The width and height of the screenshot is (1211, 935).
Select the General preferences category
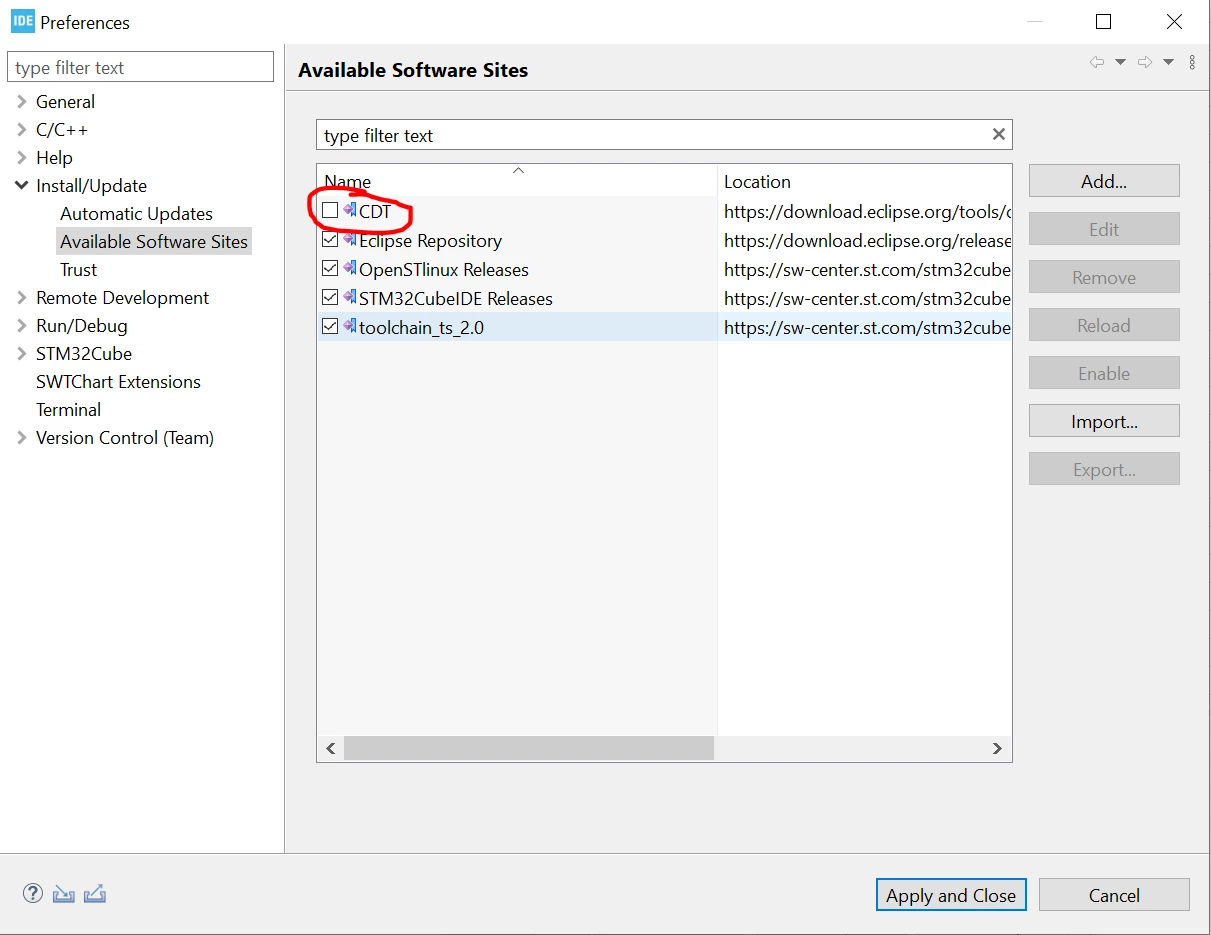coord(65,101)
